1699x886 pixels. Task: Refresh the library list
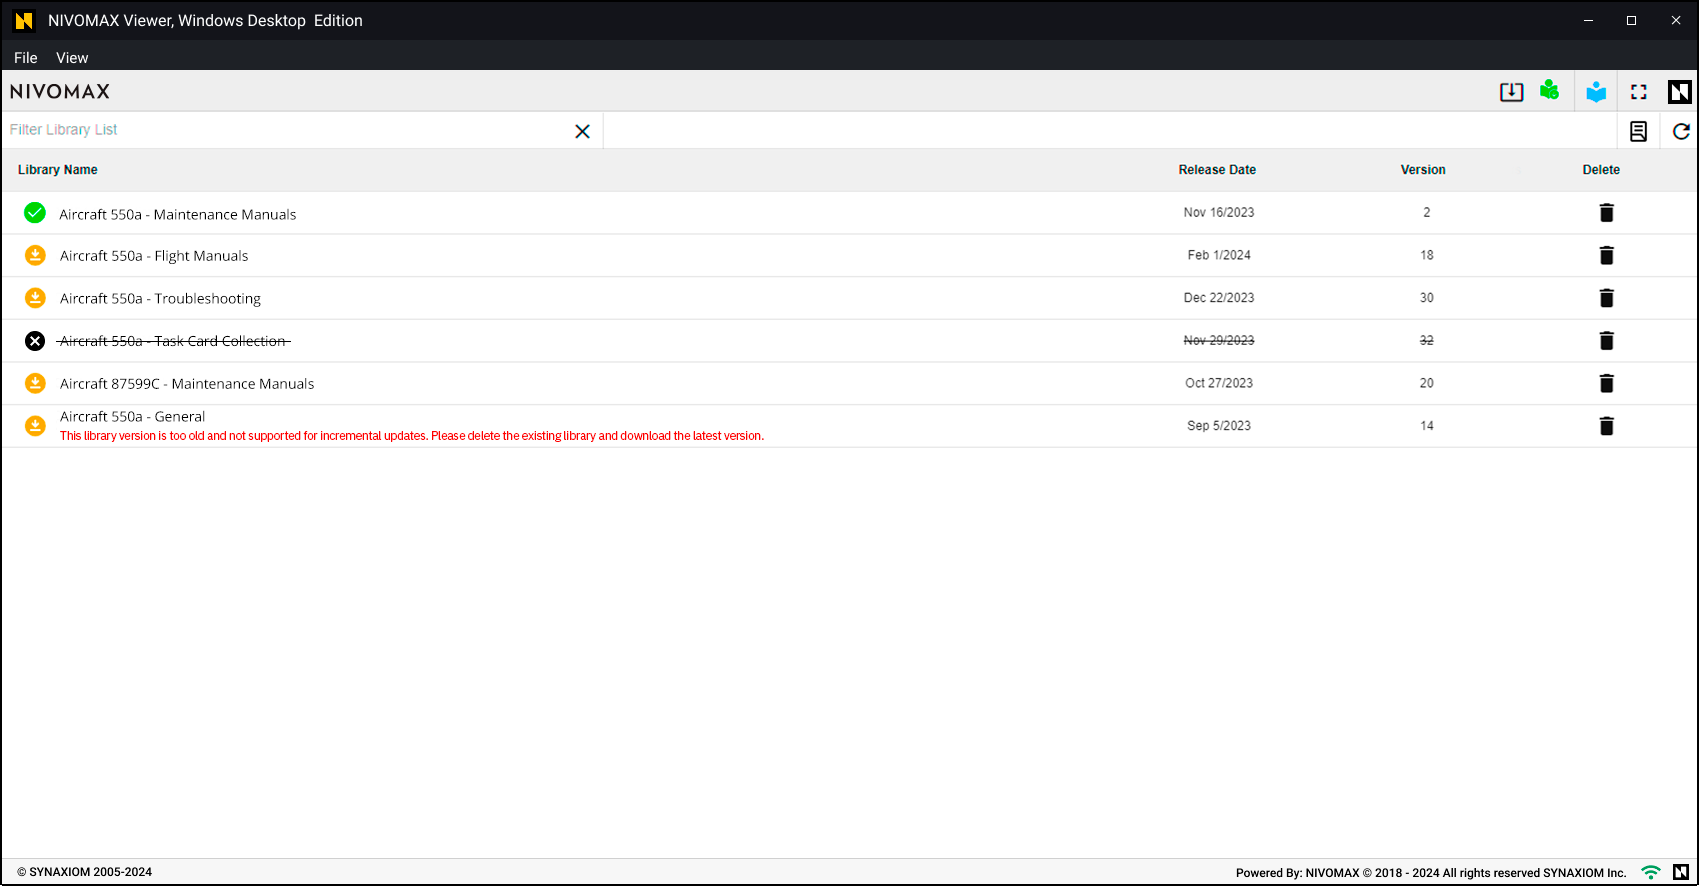[x=1681, y=131]
